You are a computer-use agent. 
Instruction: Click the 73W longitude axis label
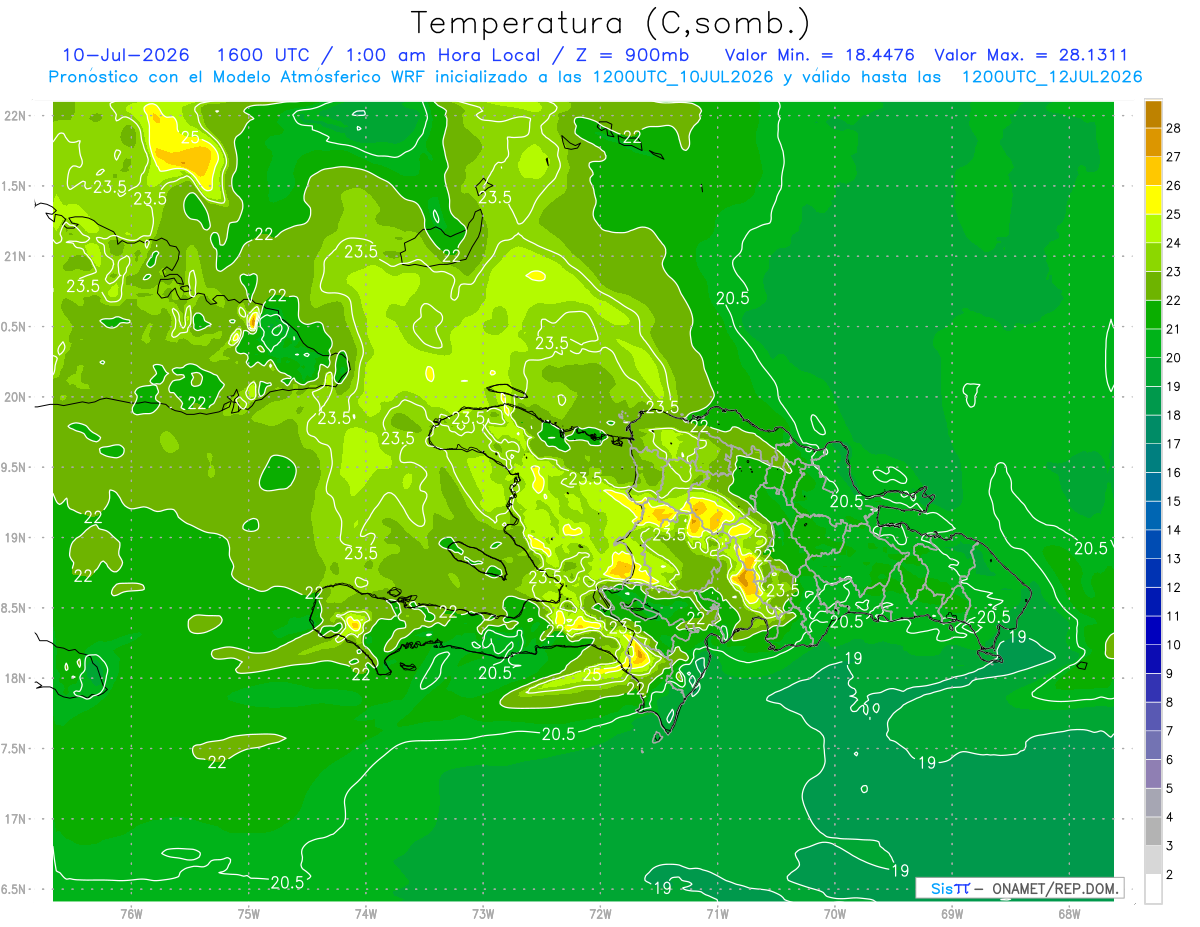tap(483, 914)
